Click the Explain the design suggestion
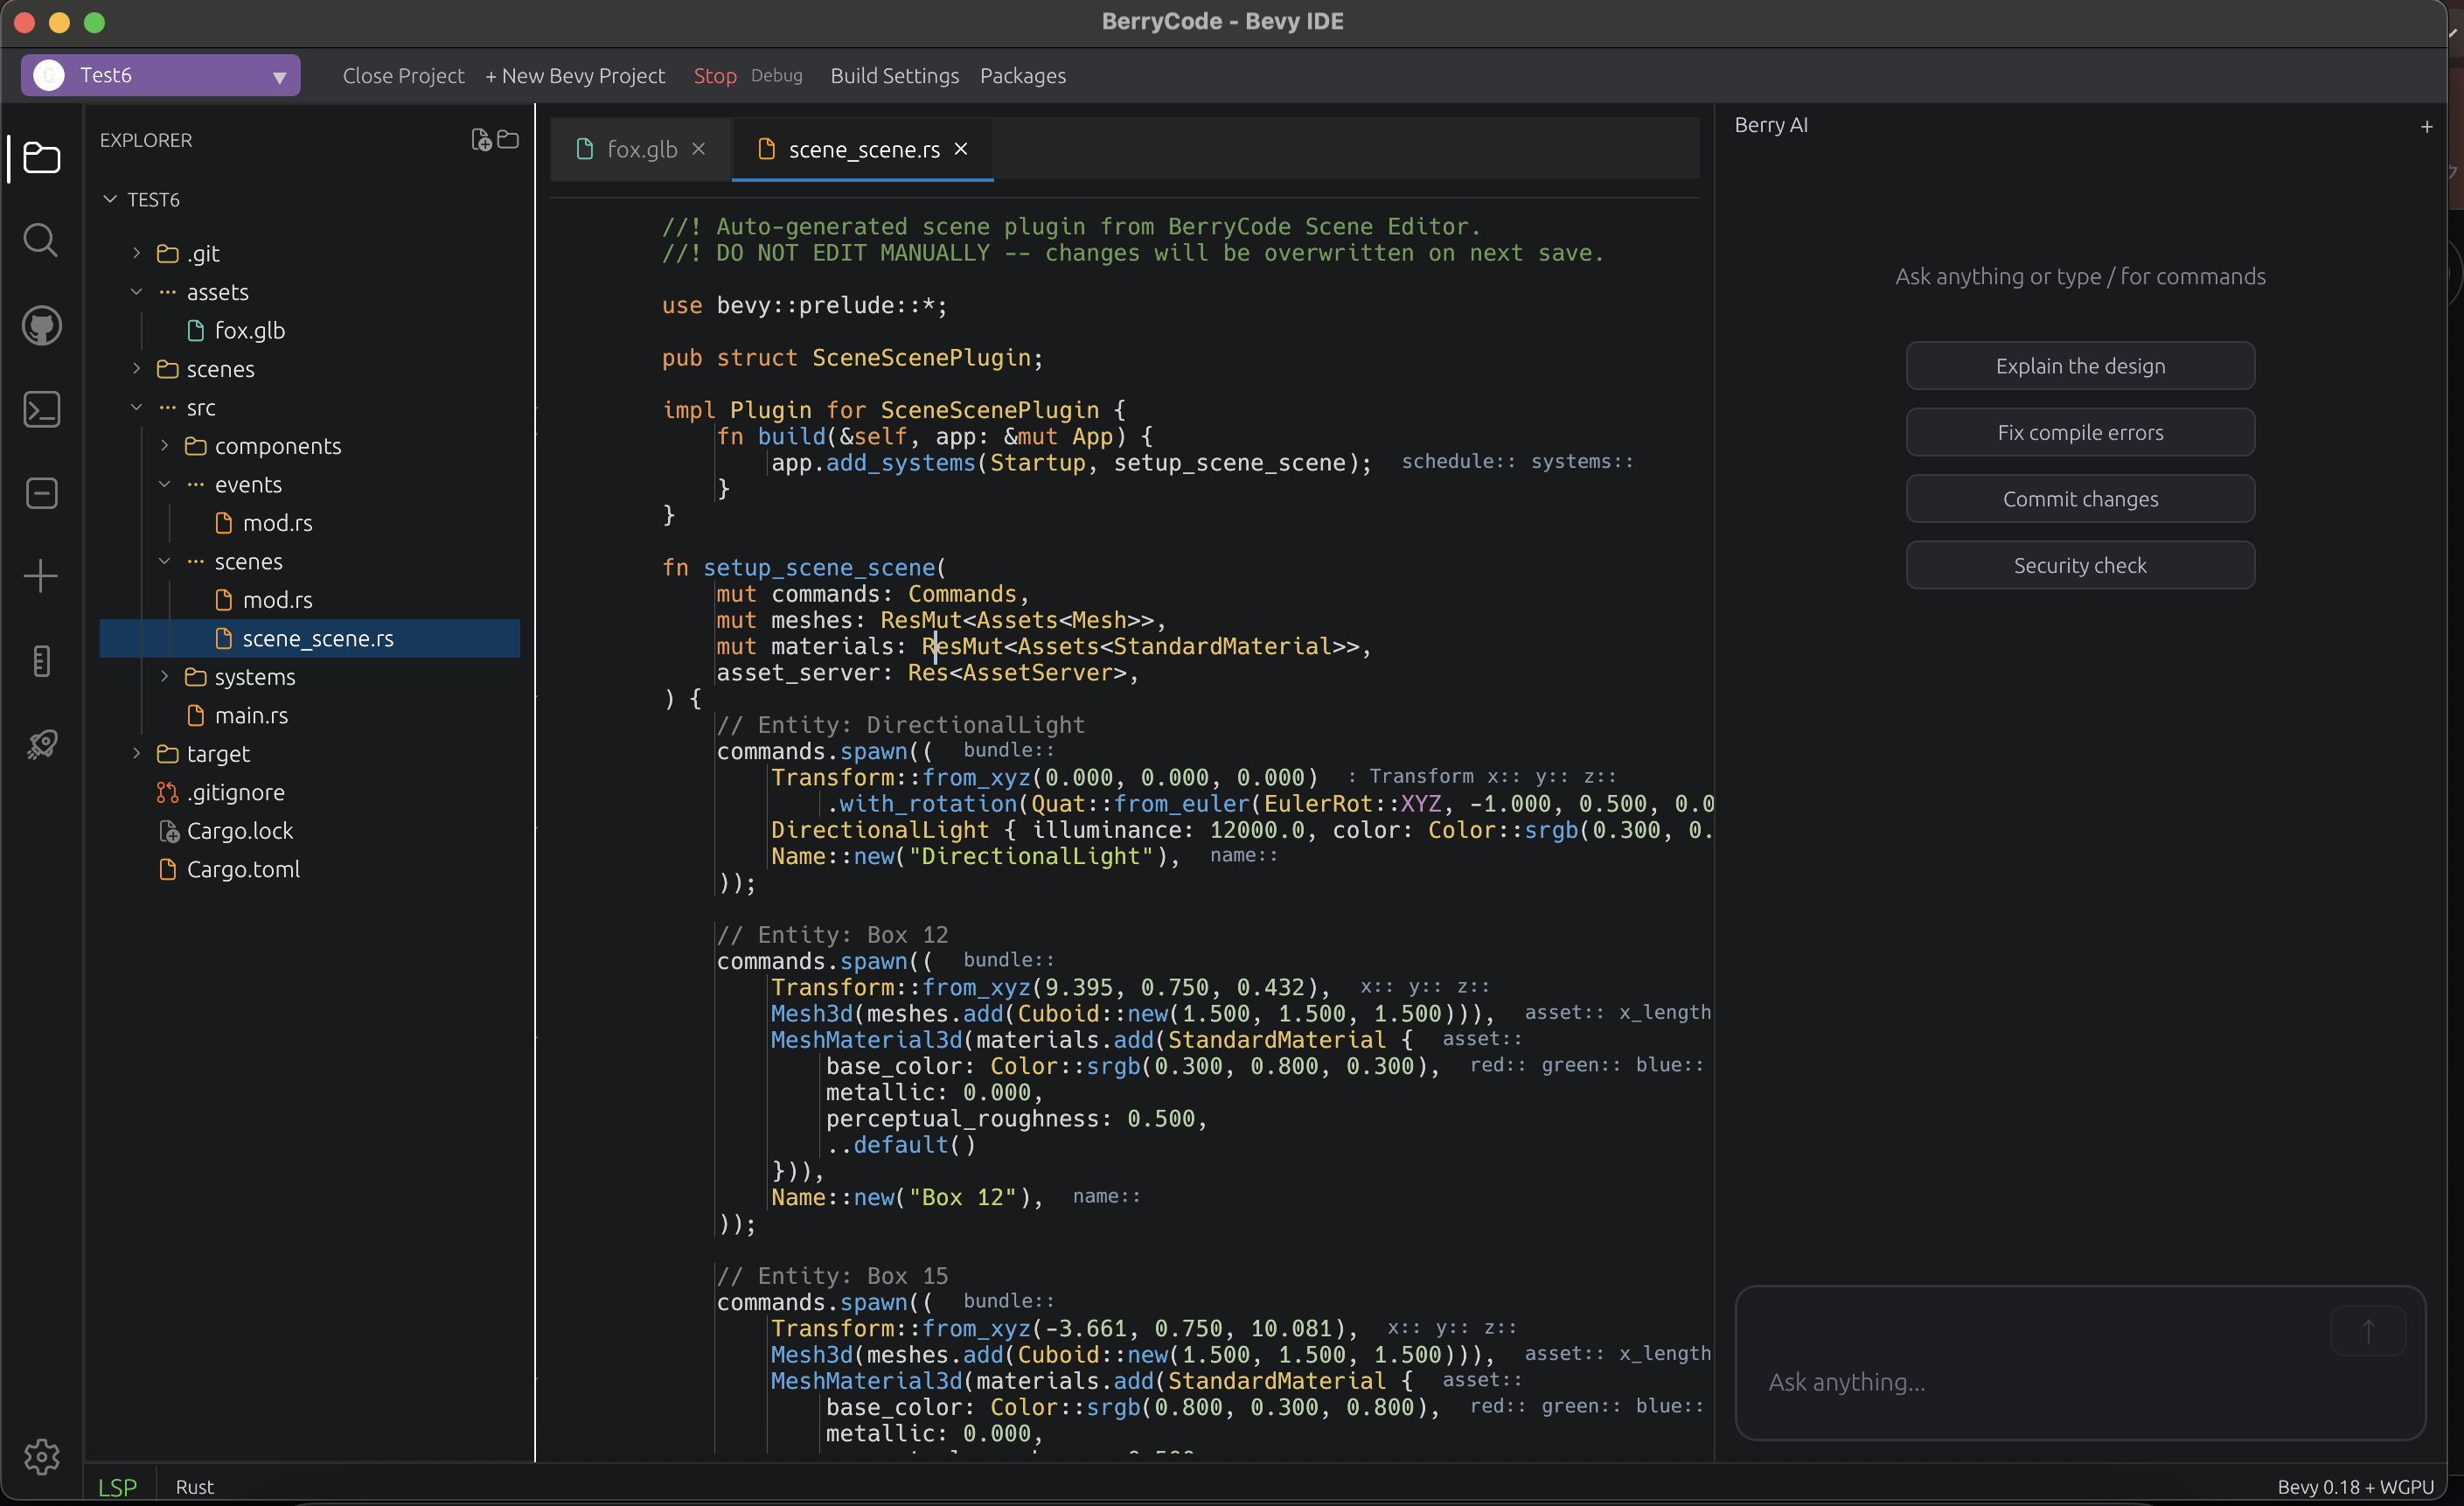2464x1506 pixels. pos(2080,366)
